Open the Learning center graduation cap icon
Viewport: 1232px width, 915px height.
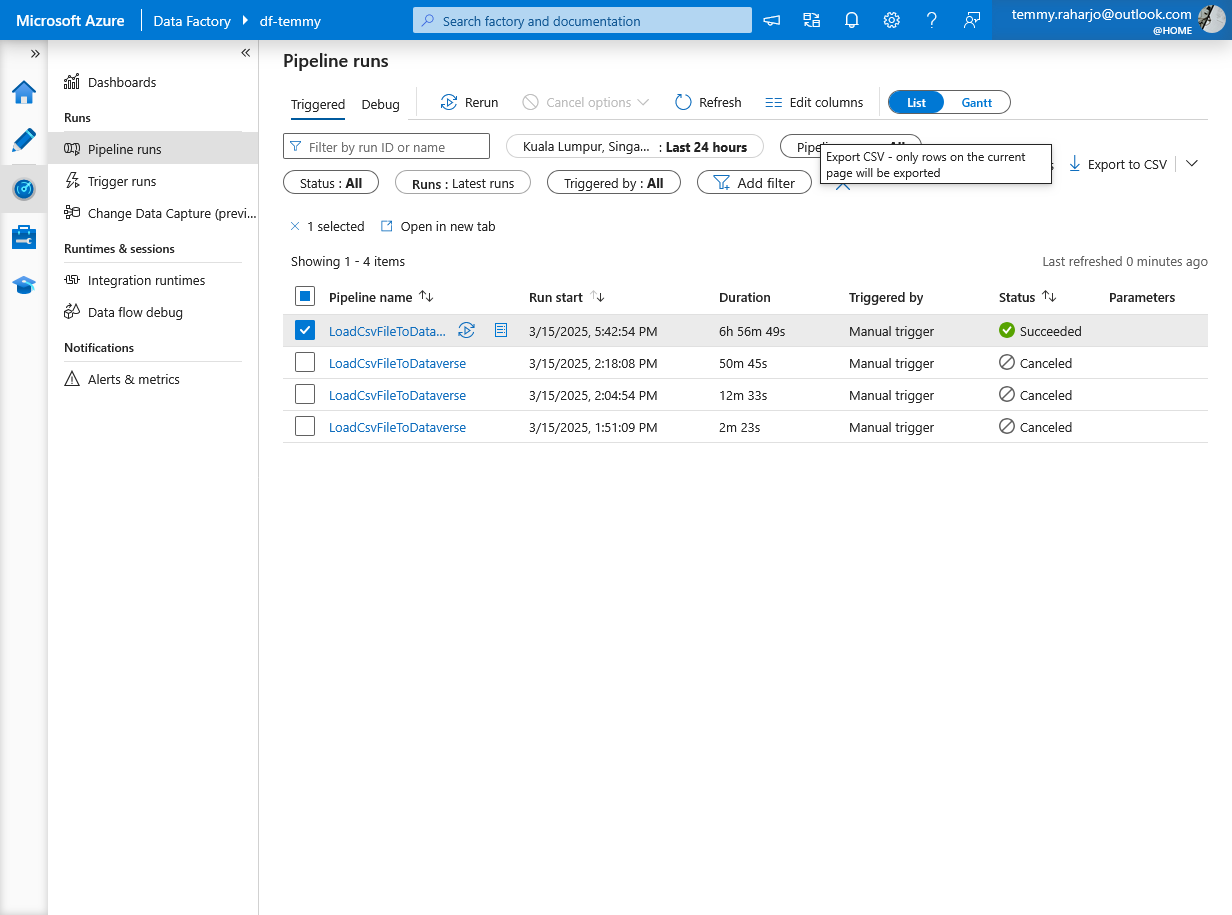24,285
